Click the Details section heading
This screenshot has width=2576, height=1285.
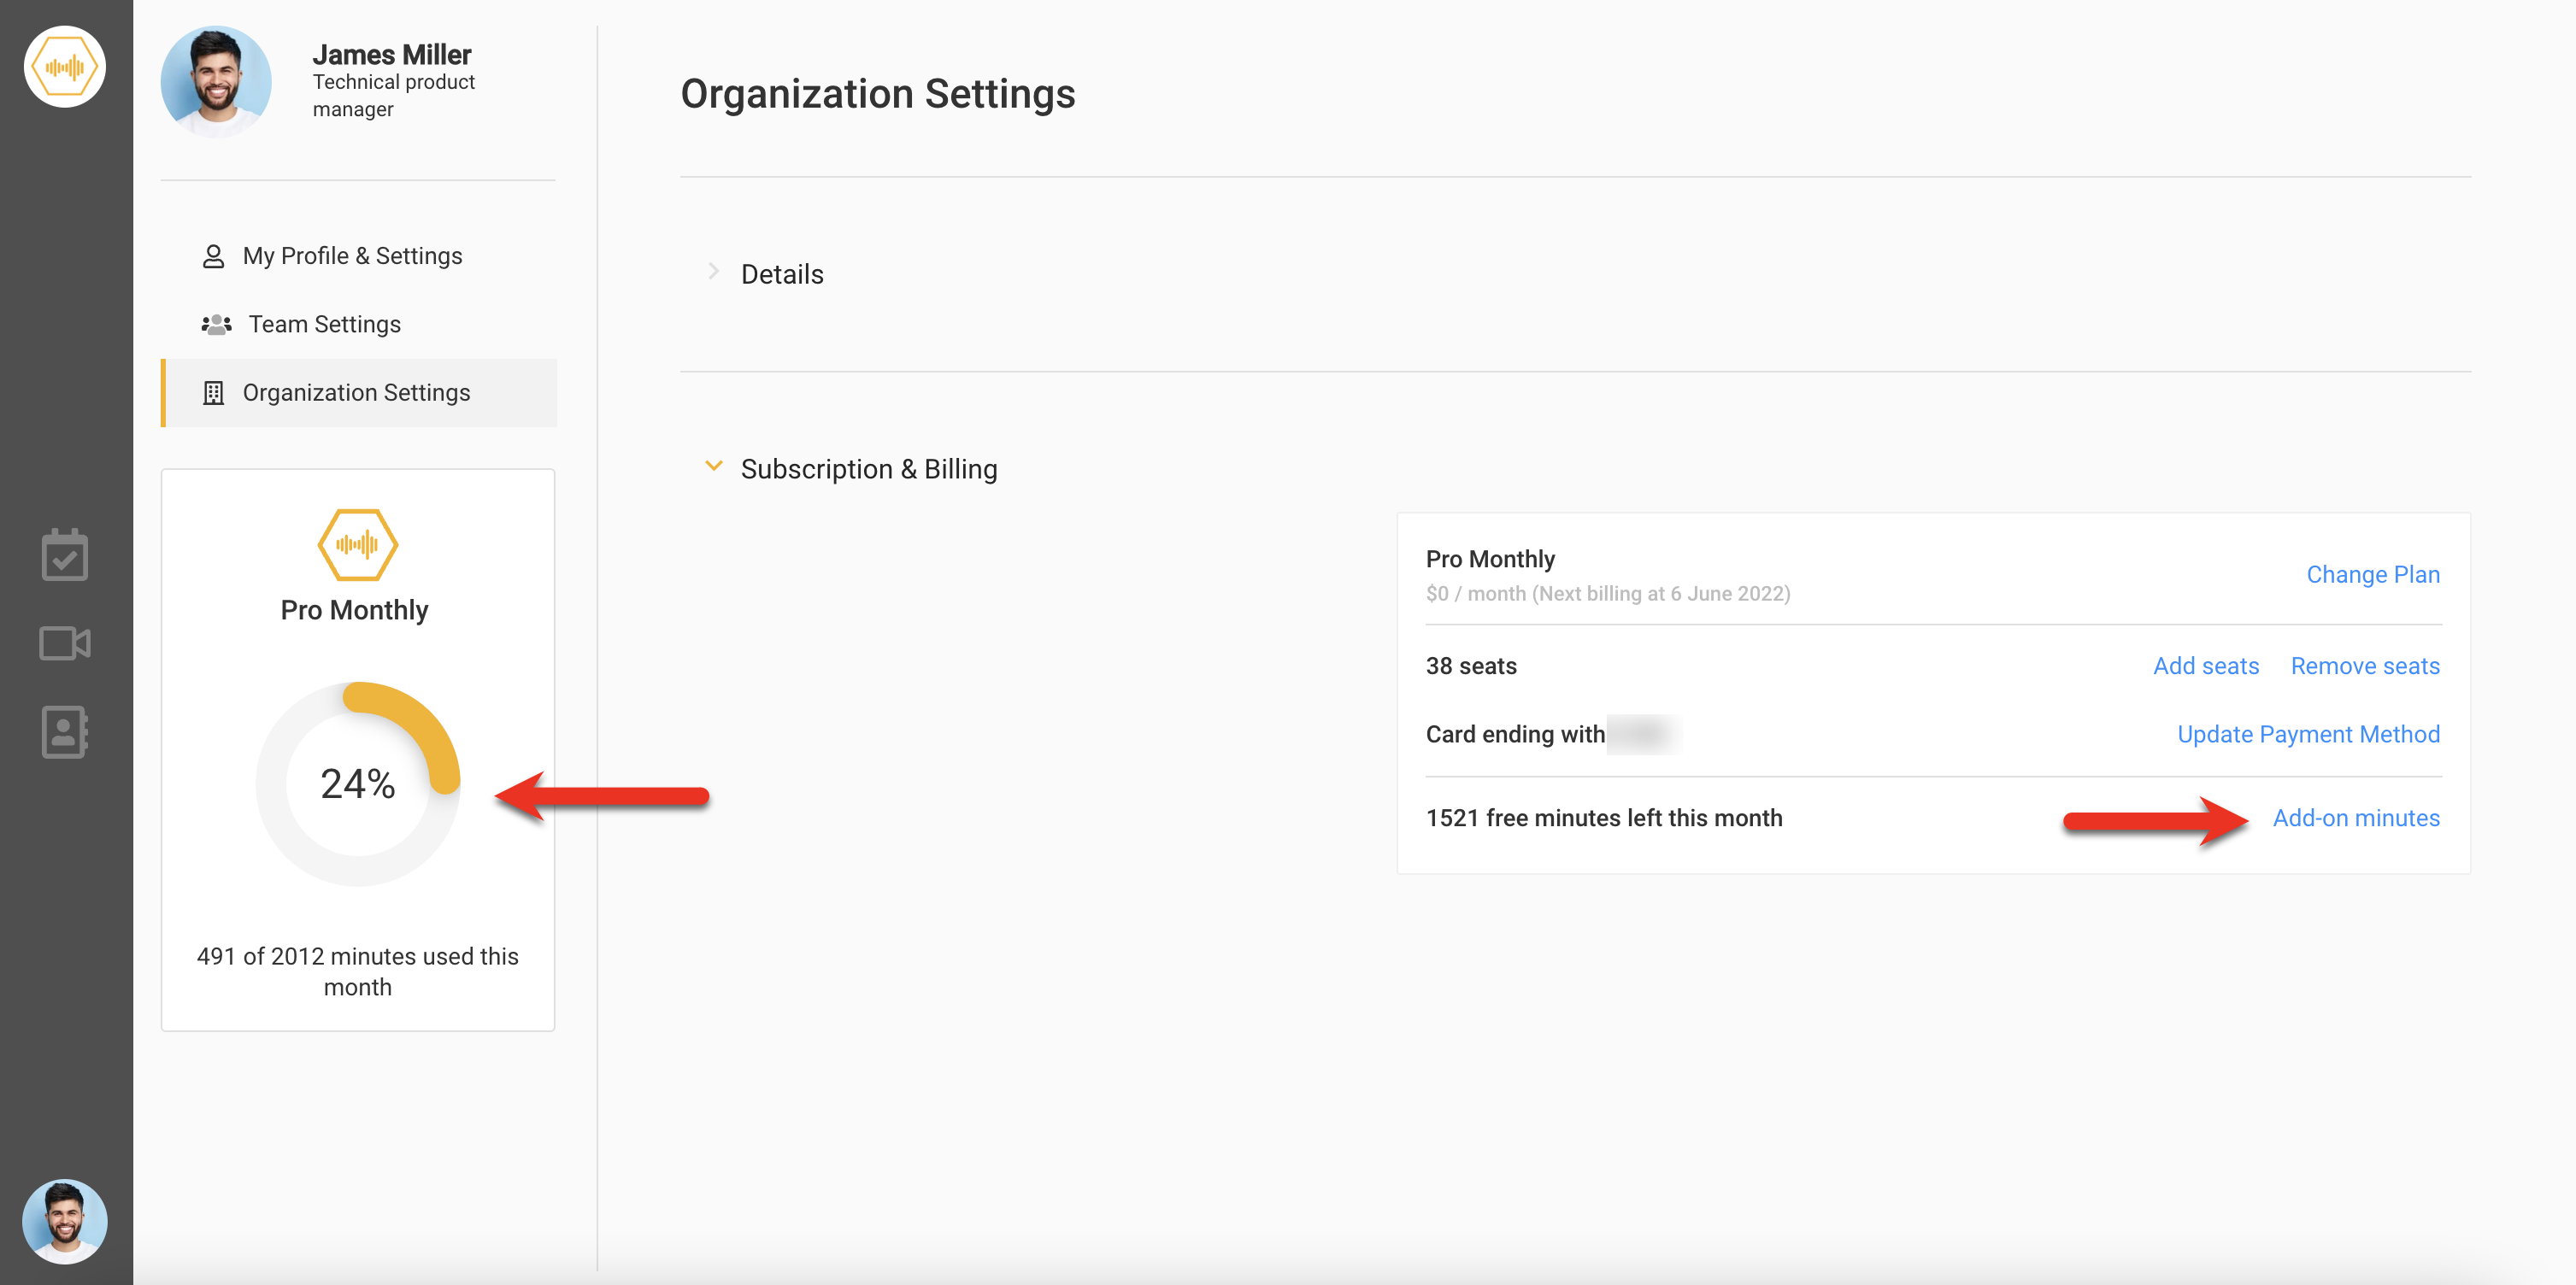tap(781, 274)
